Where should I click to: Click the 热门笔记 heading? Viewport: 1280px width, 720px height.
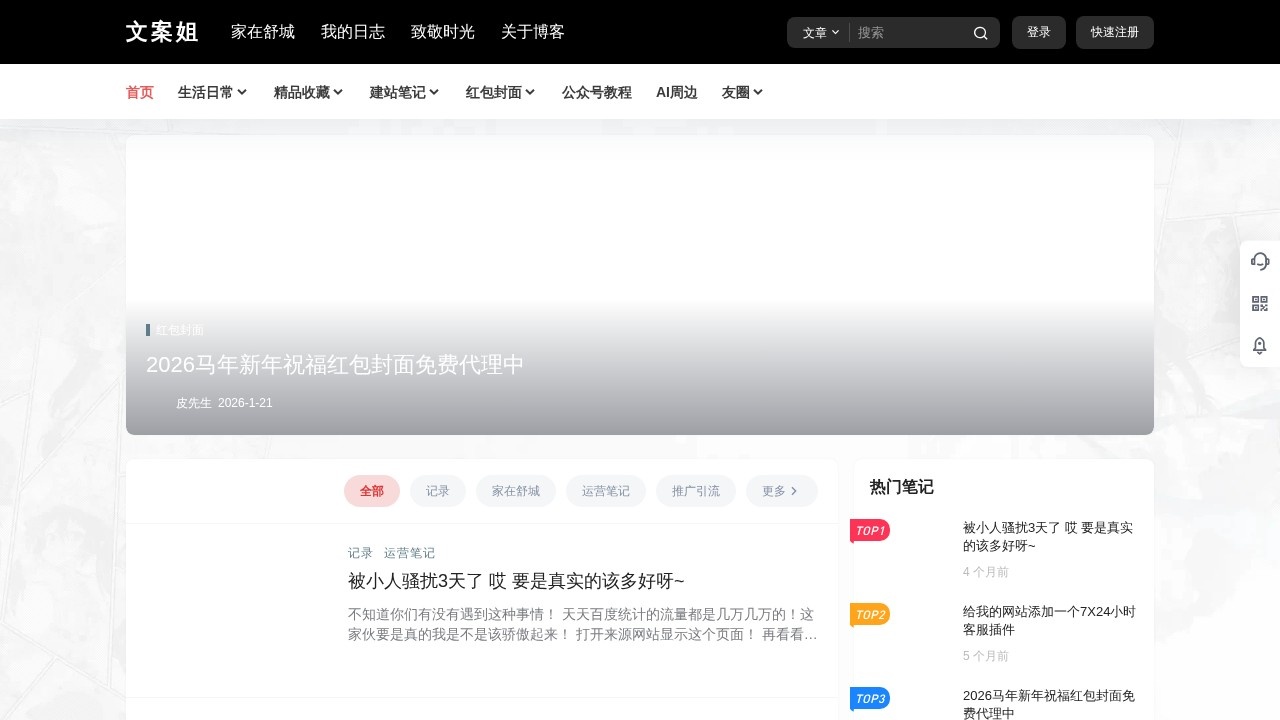tap(902, 487)
